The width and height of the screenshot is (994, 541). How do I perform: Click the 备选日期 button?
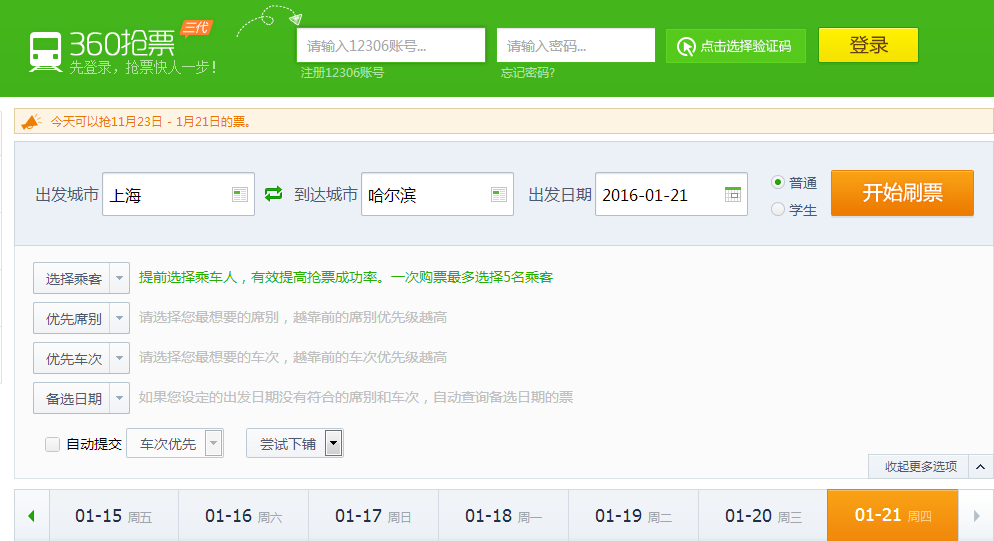coord(72,398)
